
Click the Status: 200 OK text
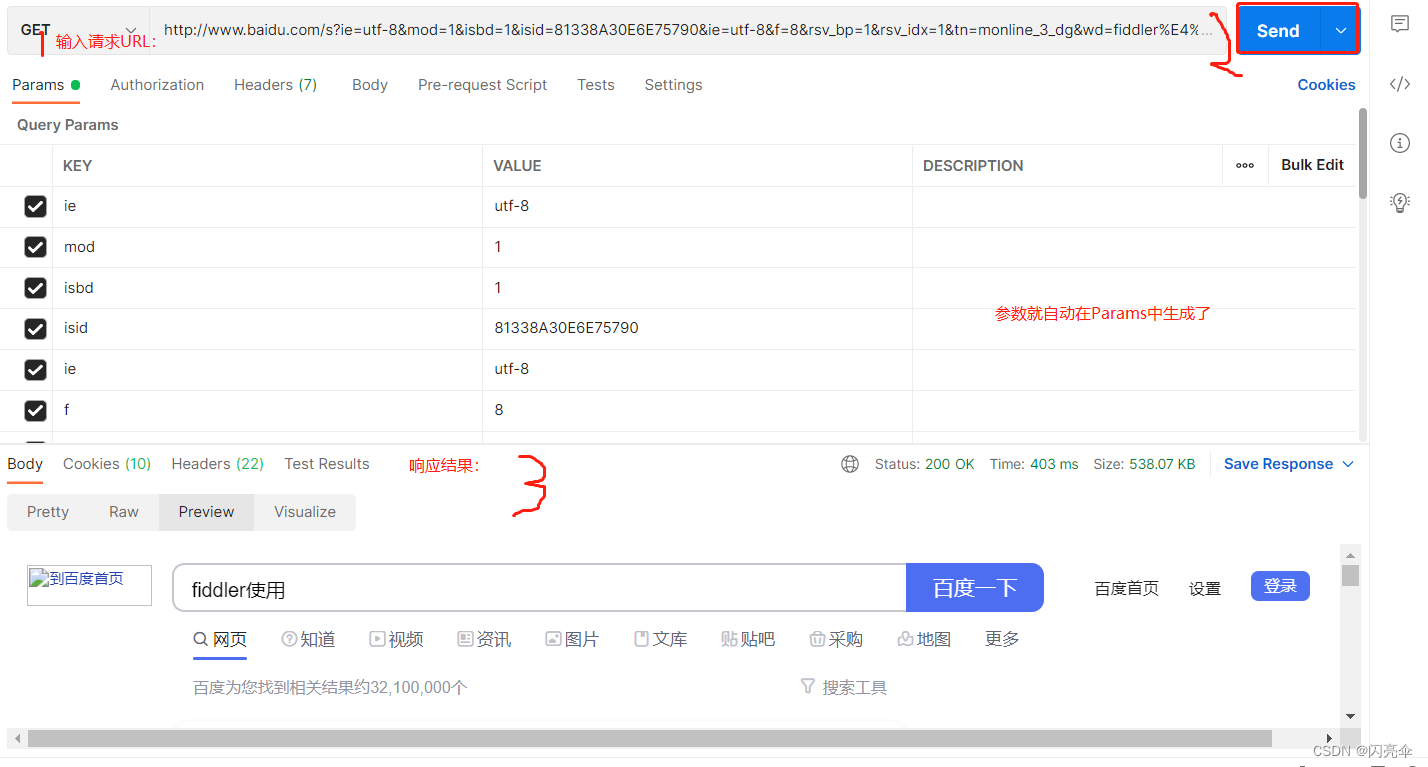924,464
